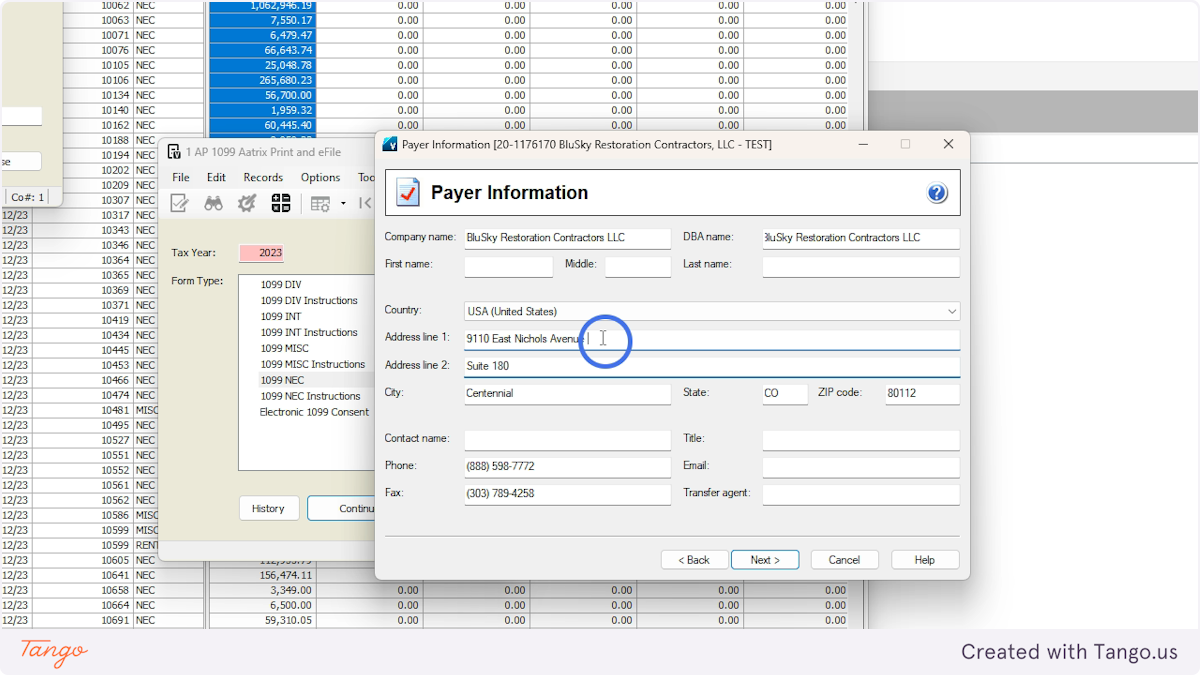This screenshot has width=1200, height=675.
Task: Open the Edit menu
Action: pyautogui.click(x=216, y=177)
